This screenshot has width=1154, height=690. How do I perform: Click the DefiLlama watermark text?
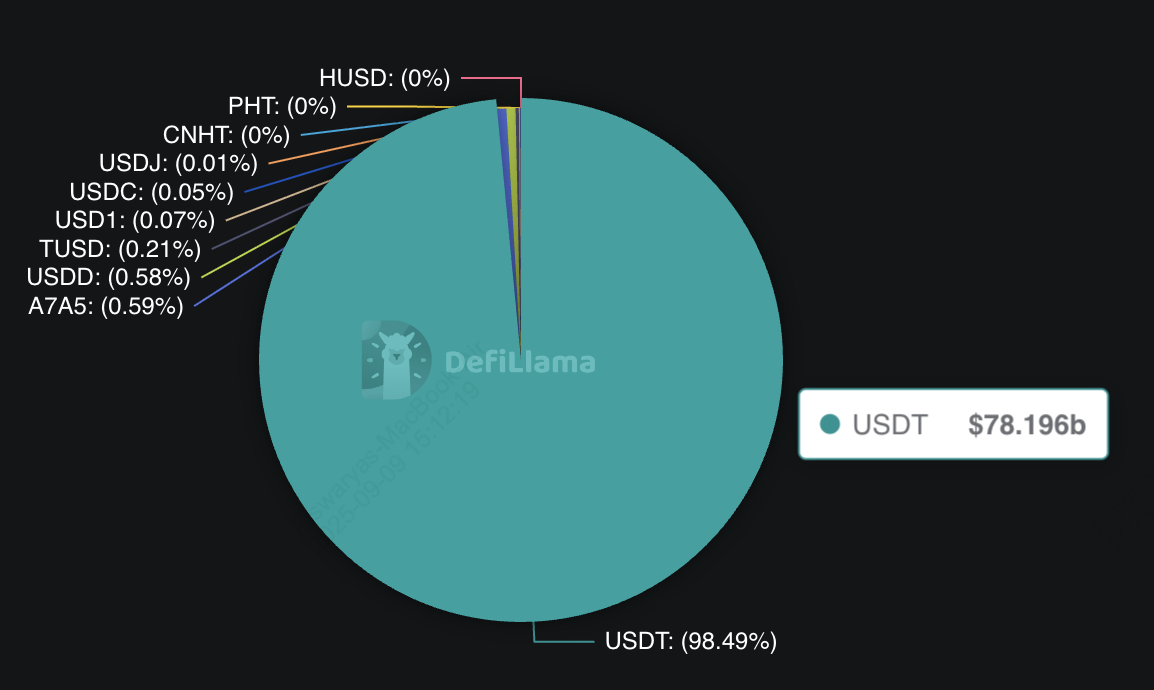point(519,362)
